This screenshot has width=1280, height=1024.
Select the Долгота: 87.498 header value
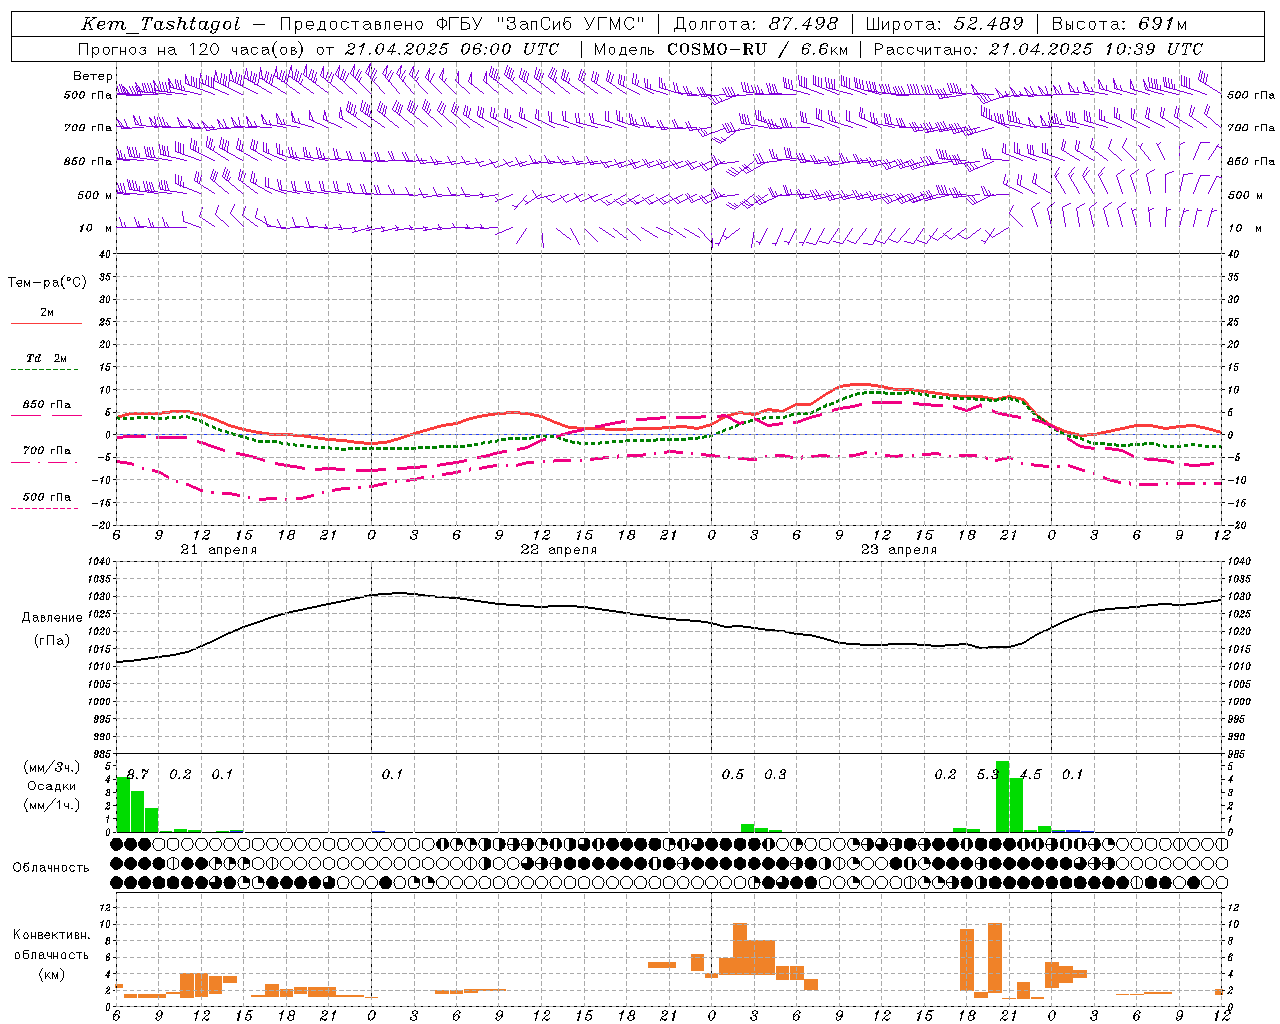pos(756,24)
